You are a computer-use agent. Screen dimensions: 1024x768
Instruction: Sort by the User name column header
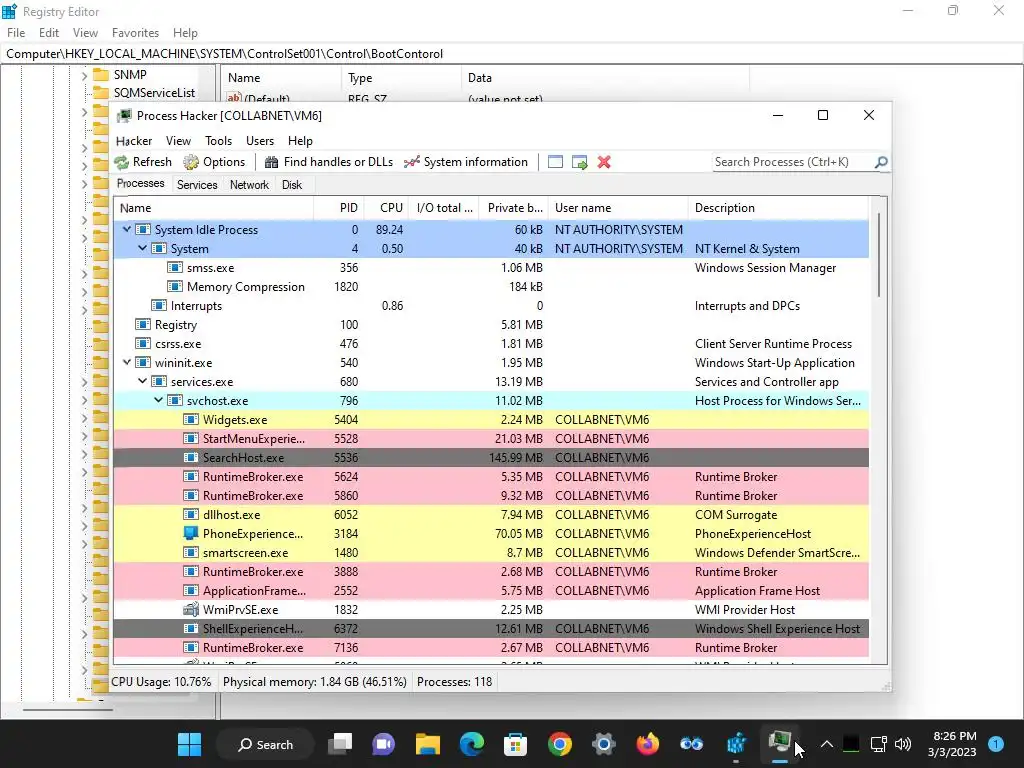point(618,208)
